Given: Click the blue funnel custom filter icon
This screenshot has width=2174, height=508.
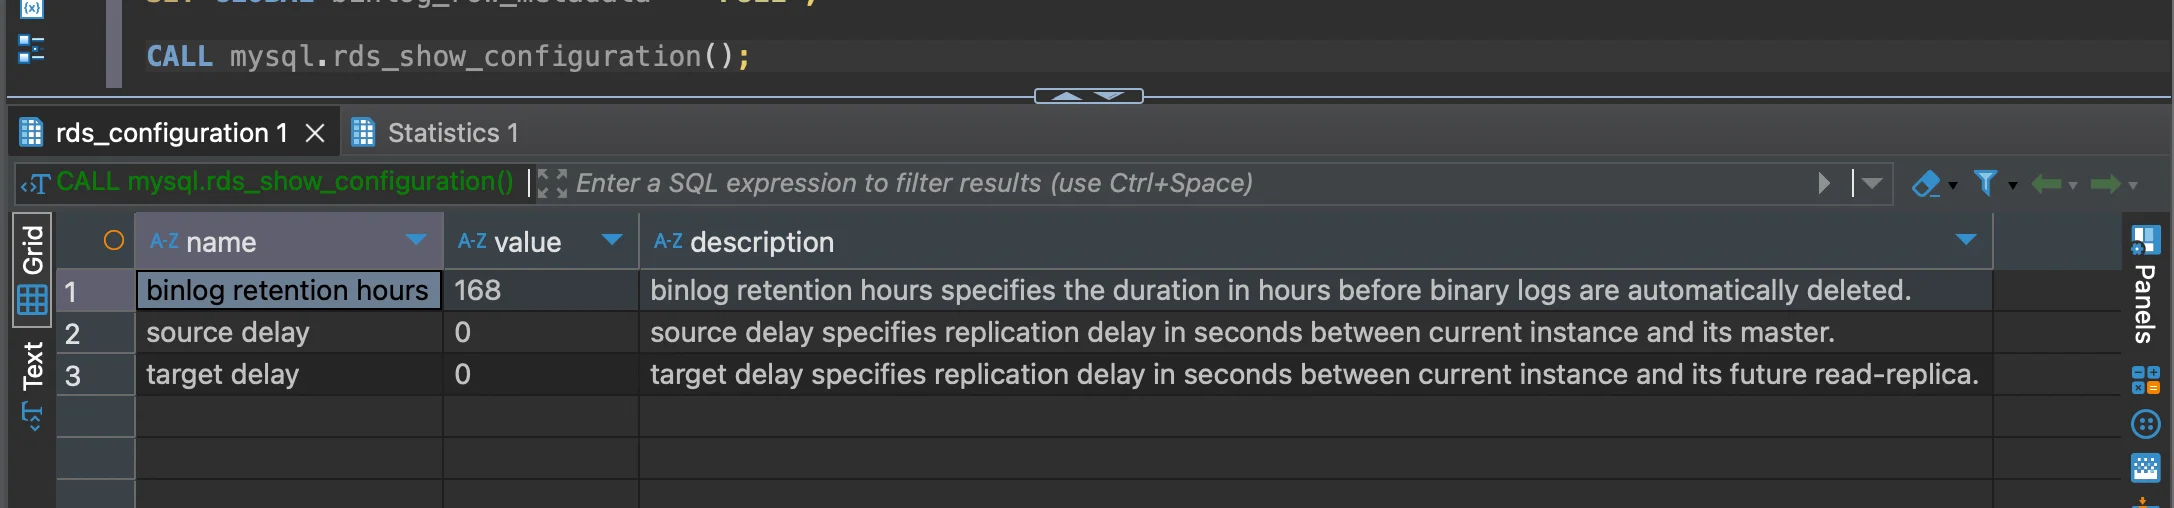Looking at the screenshot, I should 1986,183.
